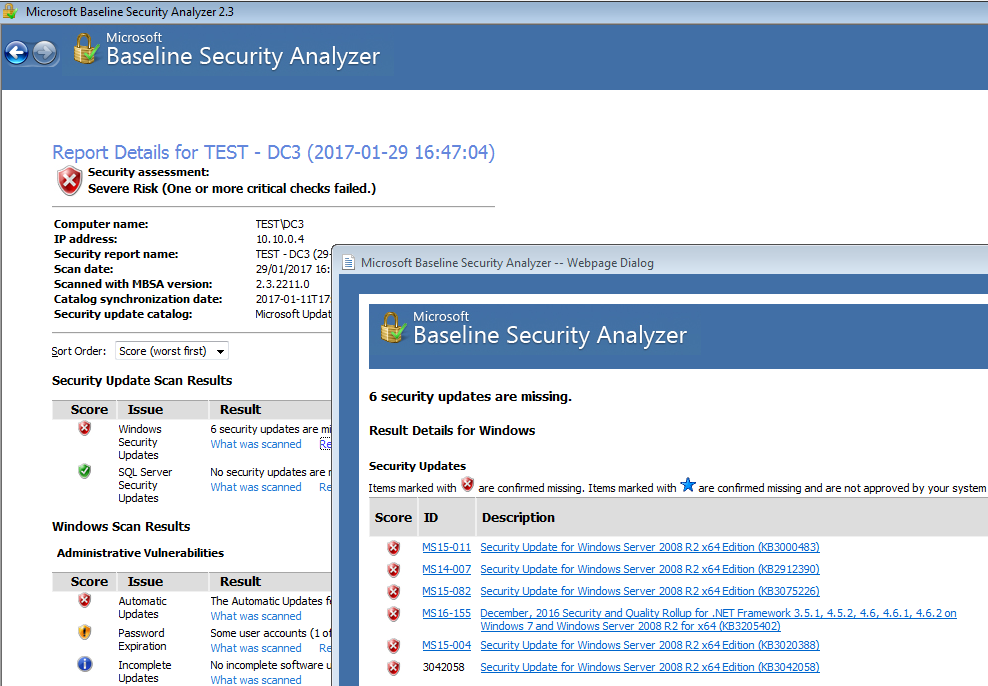The height and width of the screenshot is (686, 988).
Task: Click the computer name value 'TEST\DC3'
Action: point(280,224)
